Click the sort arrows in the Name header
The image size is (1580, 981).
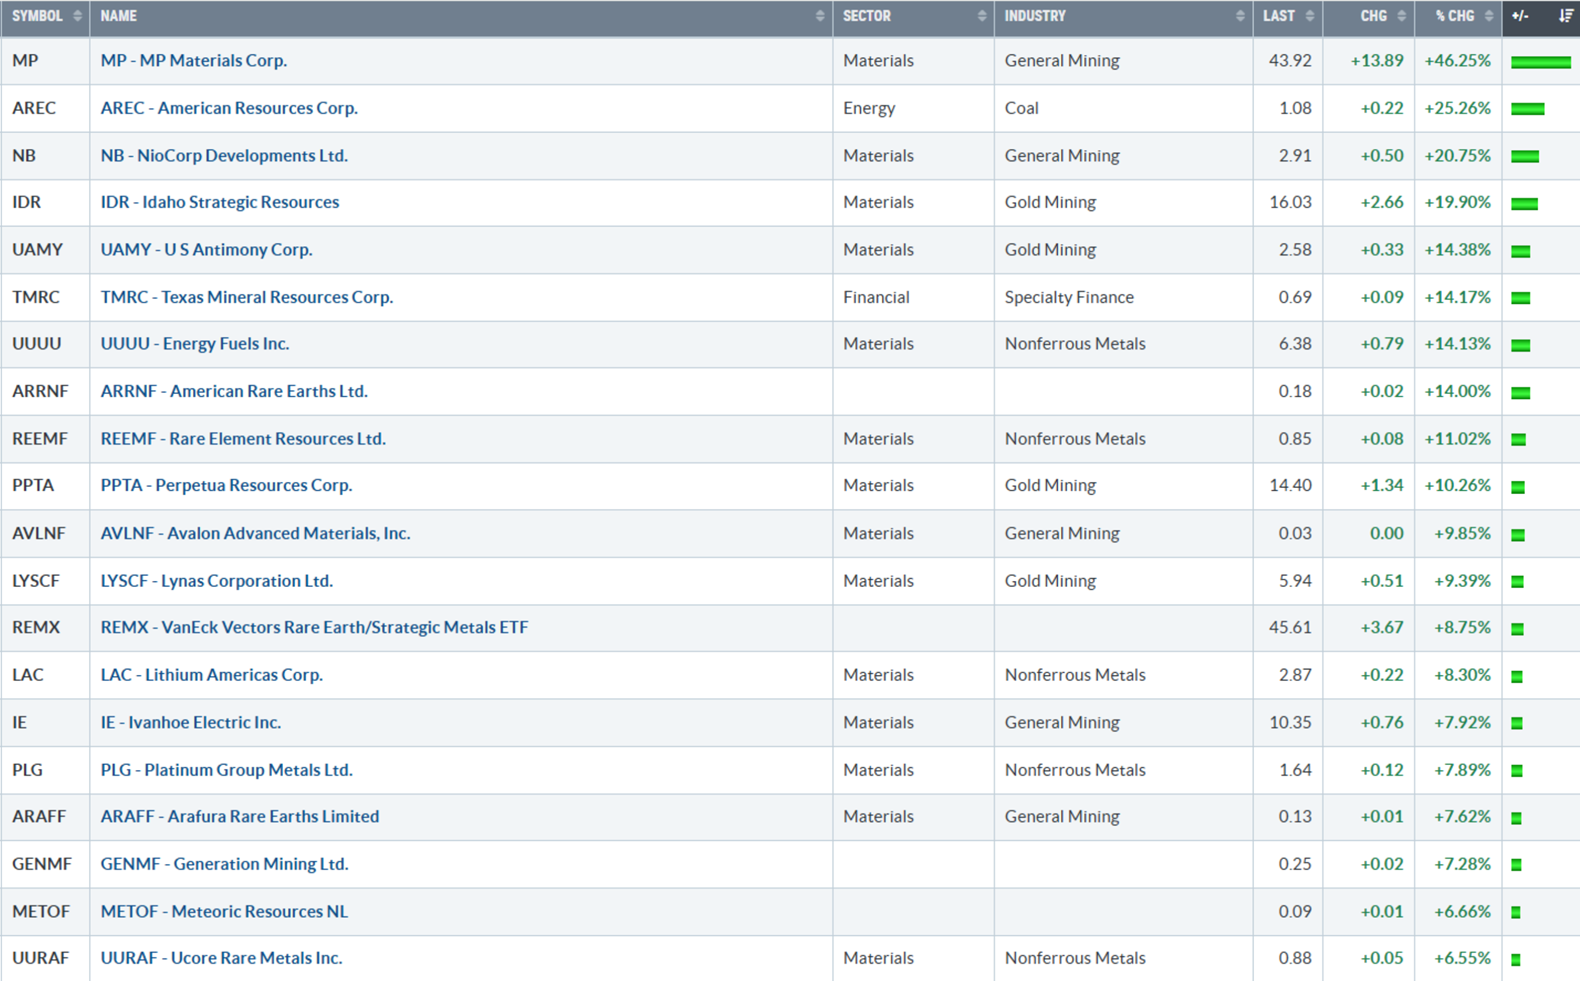point(820,16)
